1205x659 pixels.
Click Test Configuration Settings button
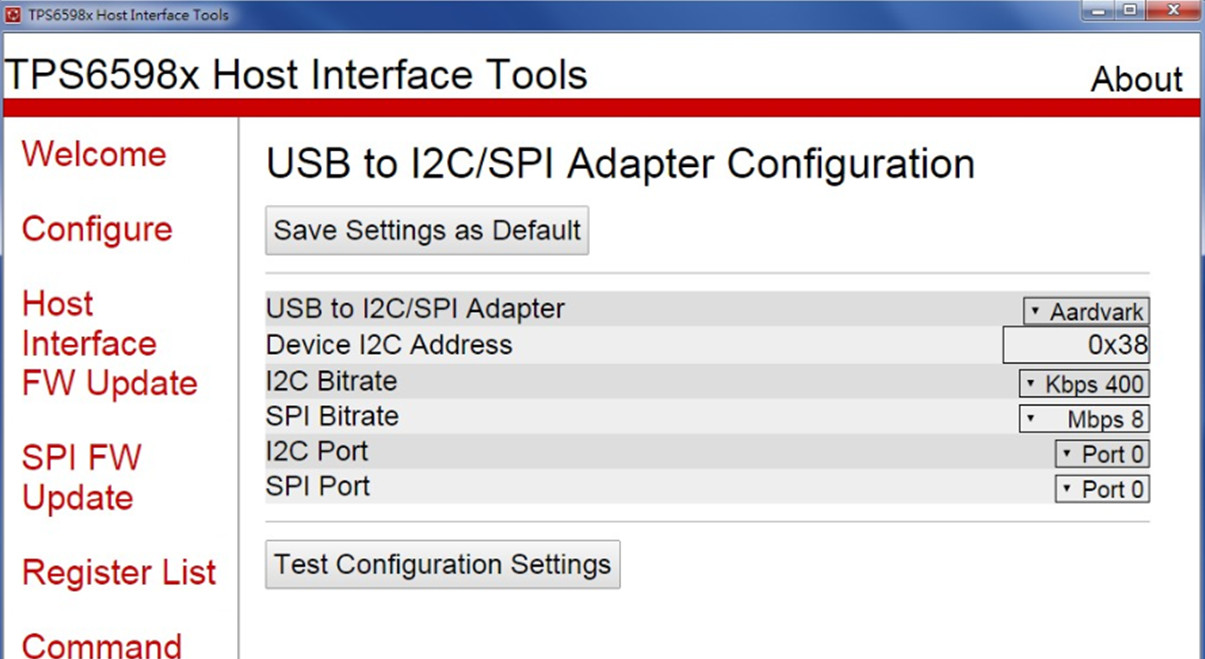pyautogui.click(x=442, y=564)
